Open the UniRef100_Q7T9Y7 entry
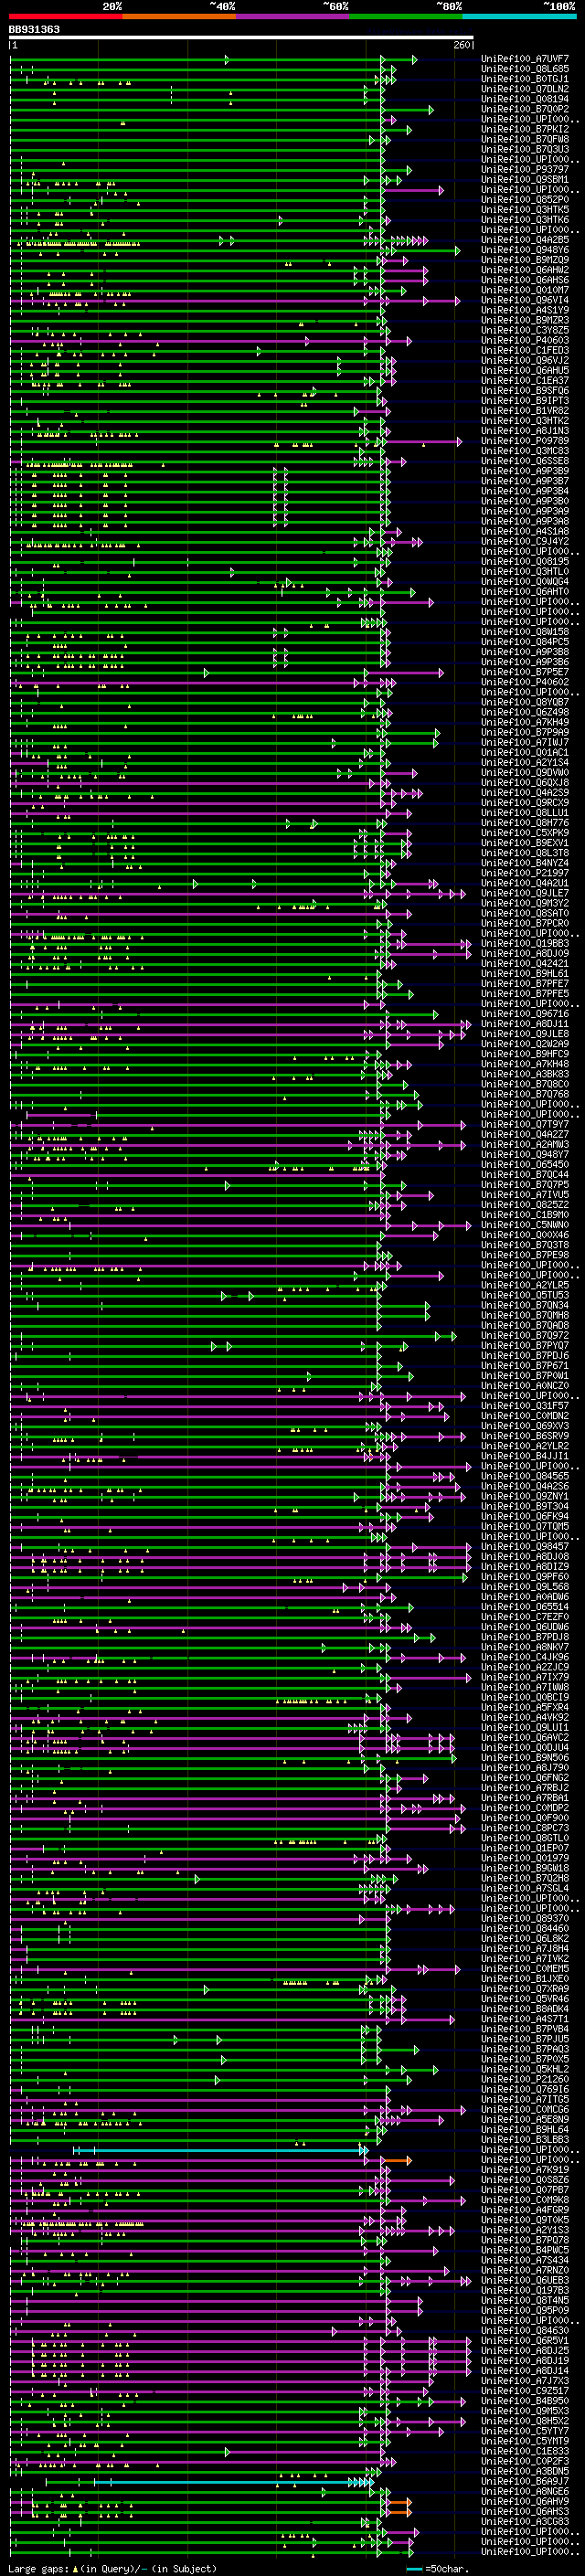585x2576 pixels. 525,1125
